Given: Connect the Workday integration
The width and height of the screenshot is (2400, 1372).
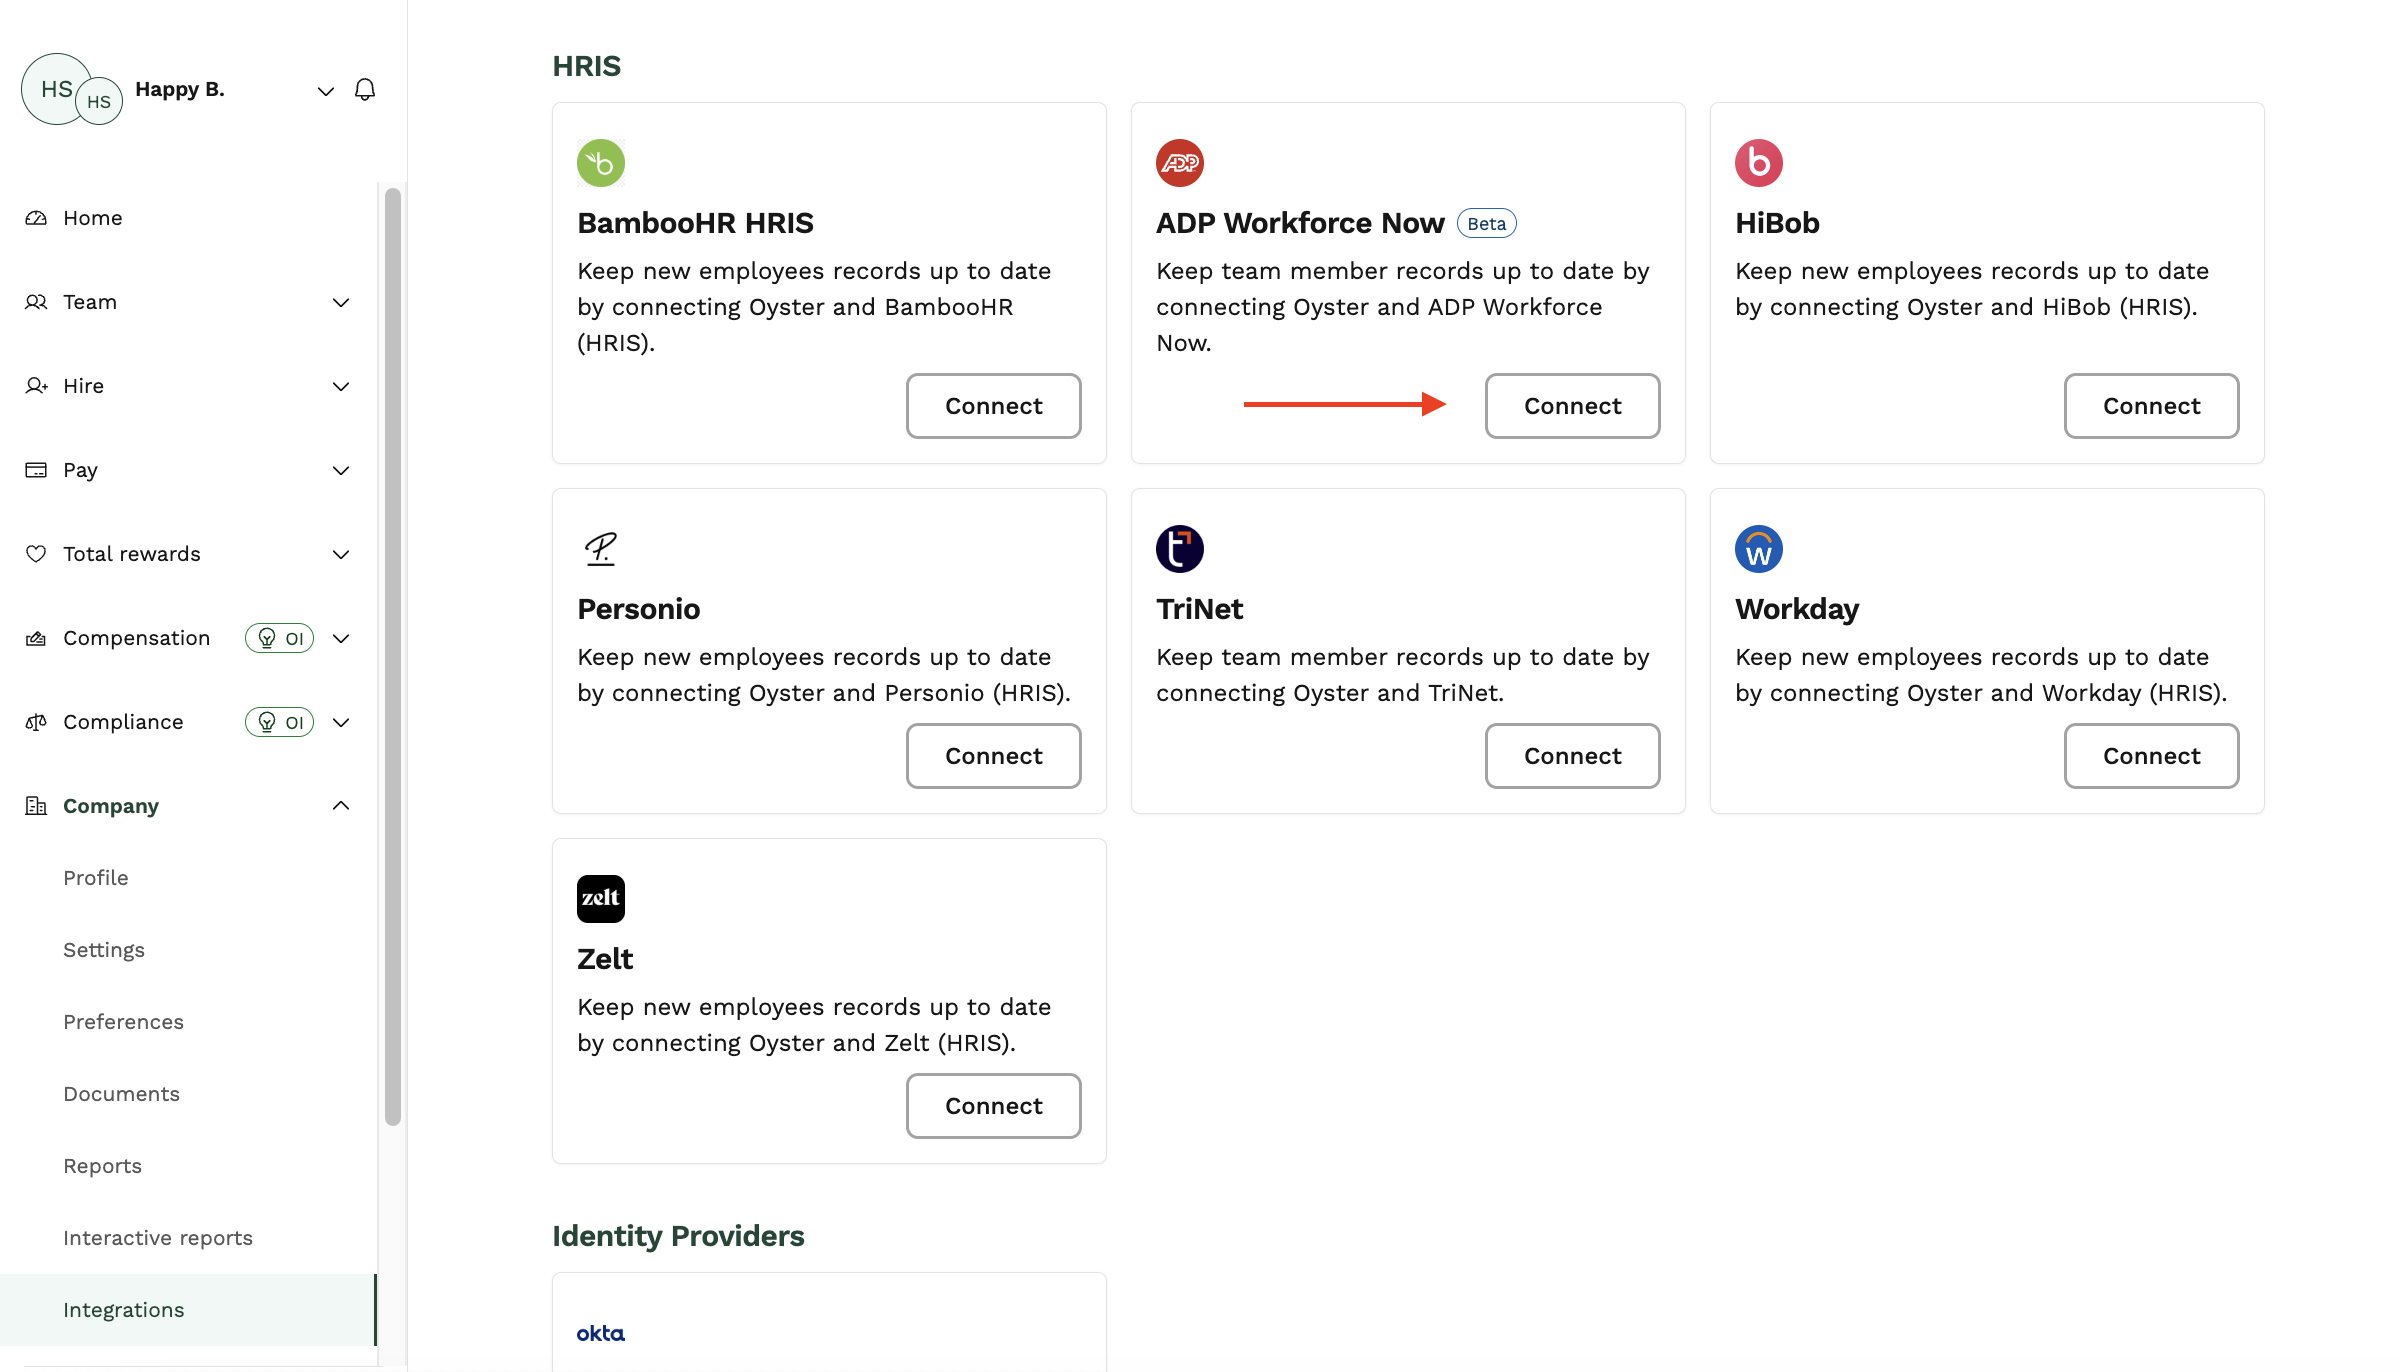Looking at the screenshot, I should (2151, 756).
